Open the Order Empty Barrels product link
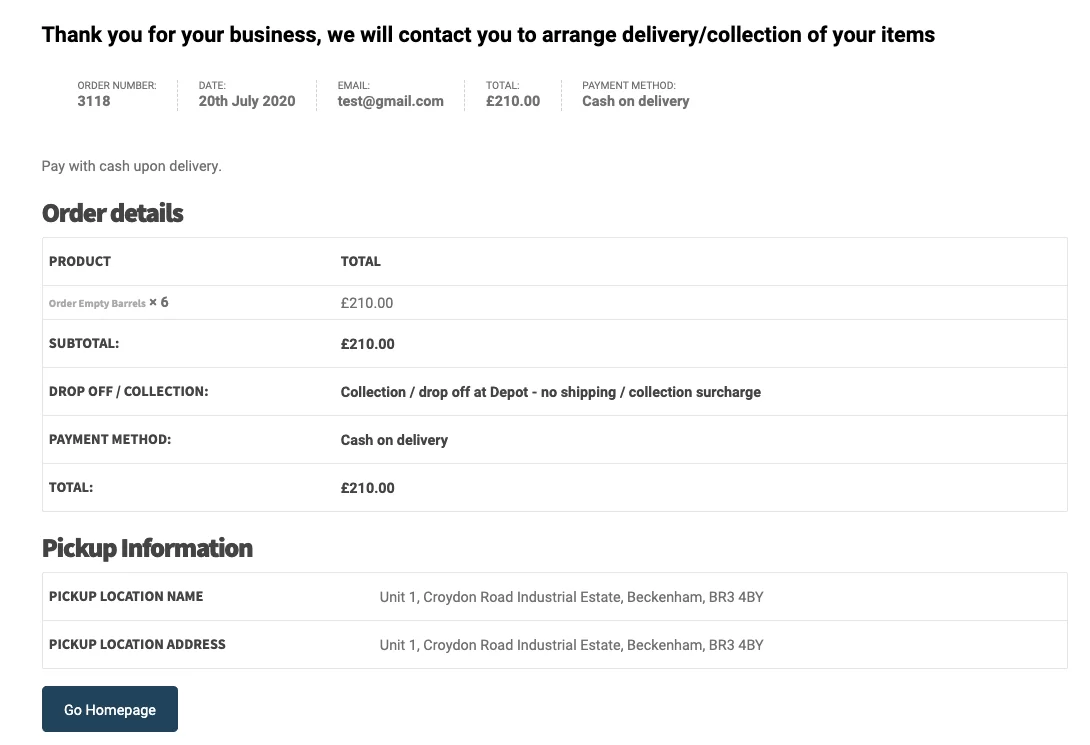 (x=97, y=303)
